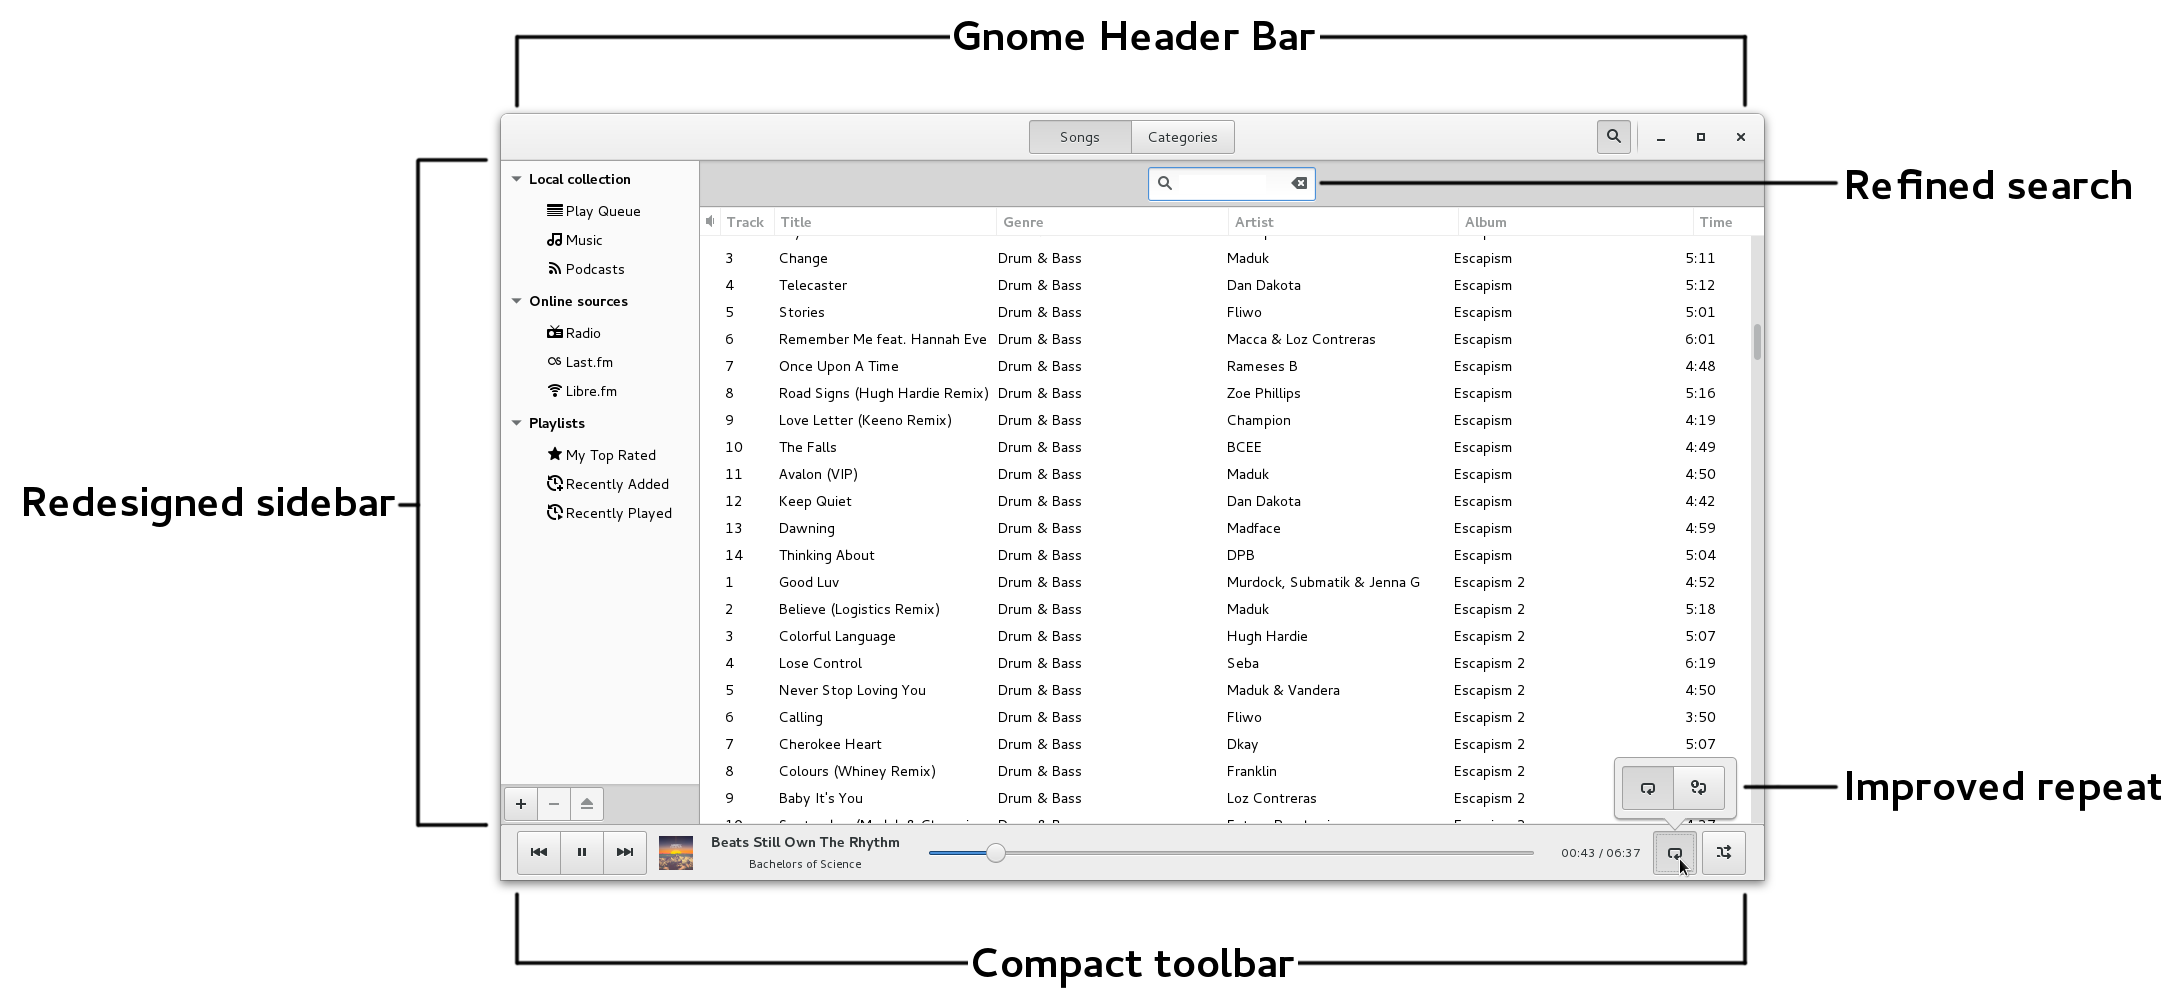Image resolution: width=2161 pixels, height=1000 pixels.
Task: Select Music in Local collection
Action: tap(582, 240)
